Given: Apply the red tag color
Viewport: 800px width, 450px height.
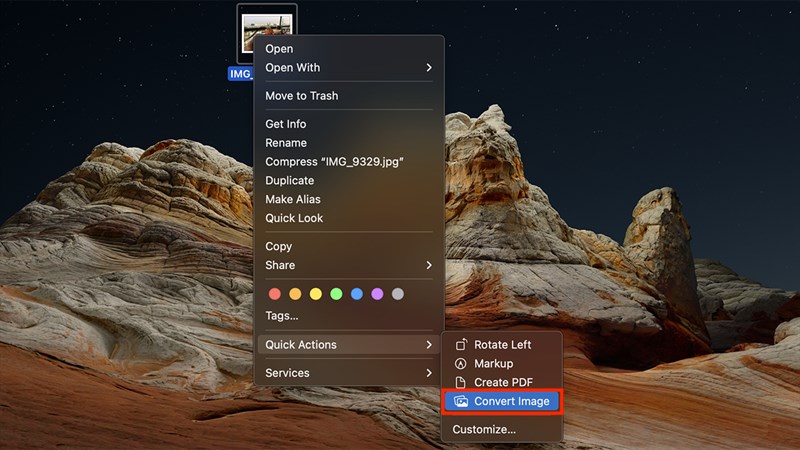Looking at the screenshot, I should point(274,294).
